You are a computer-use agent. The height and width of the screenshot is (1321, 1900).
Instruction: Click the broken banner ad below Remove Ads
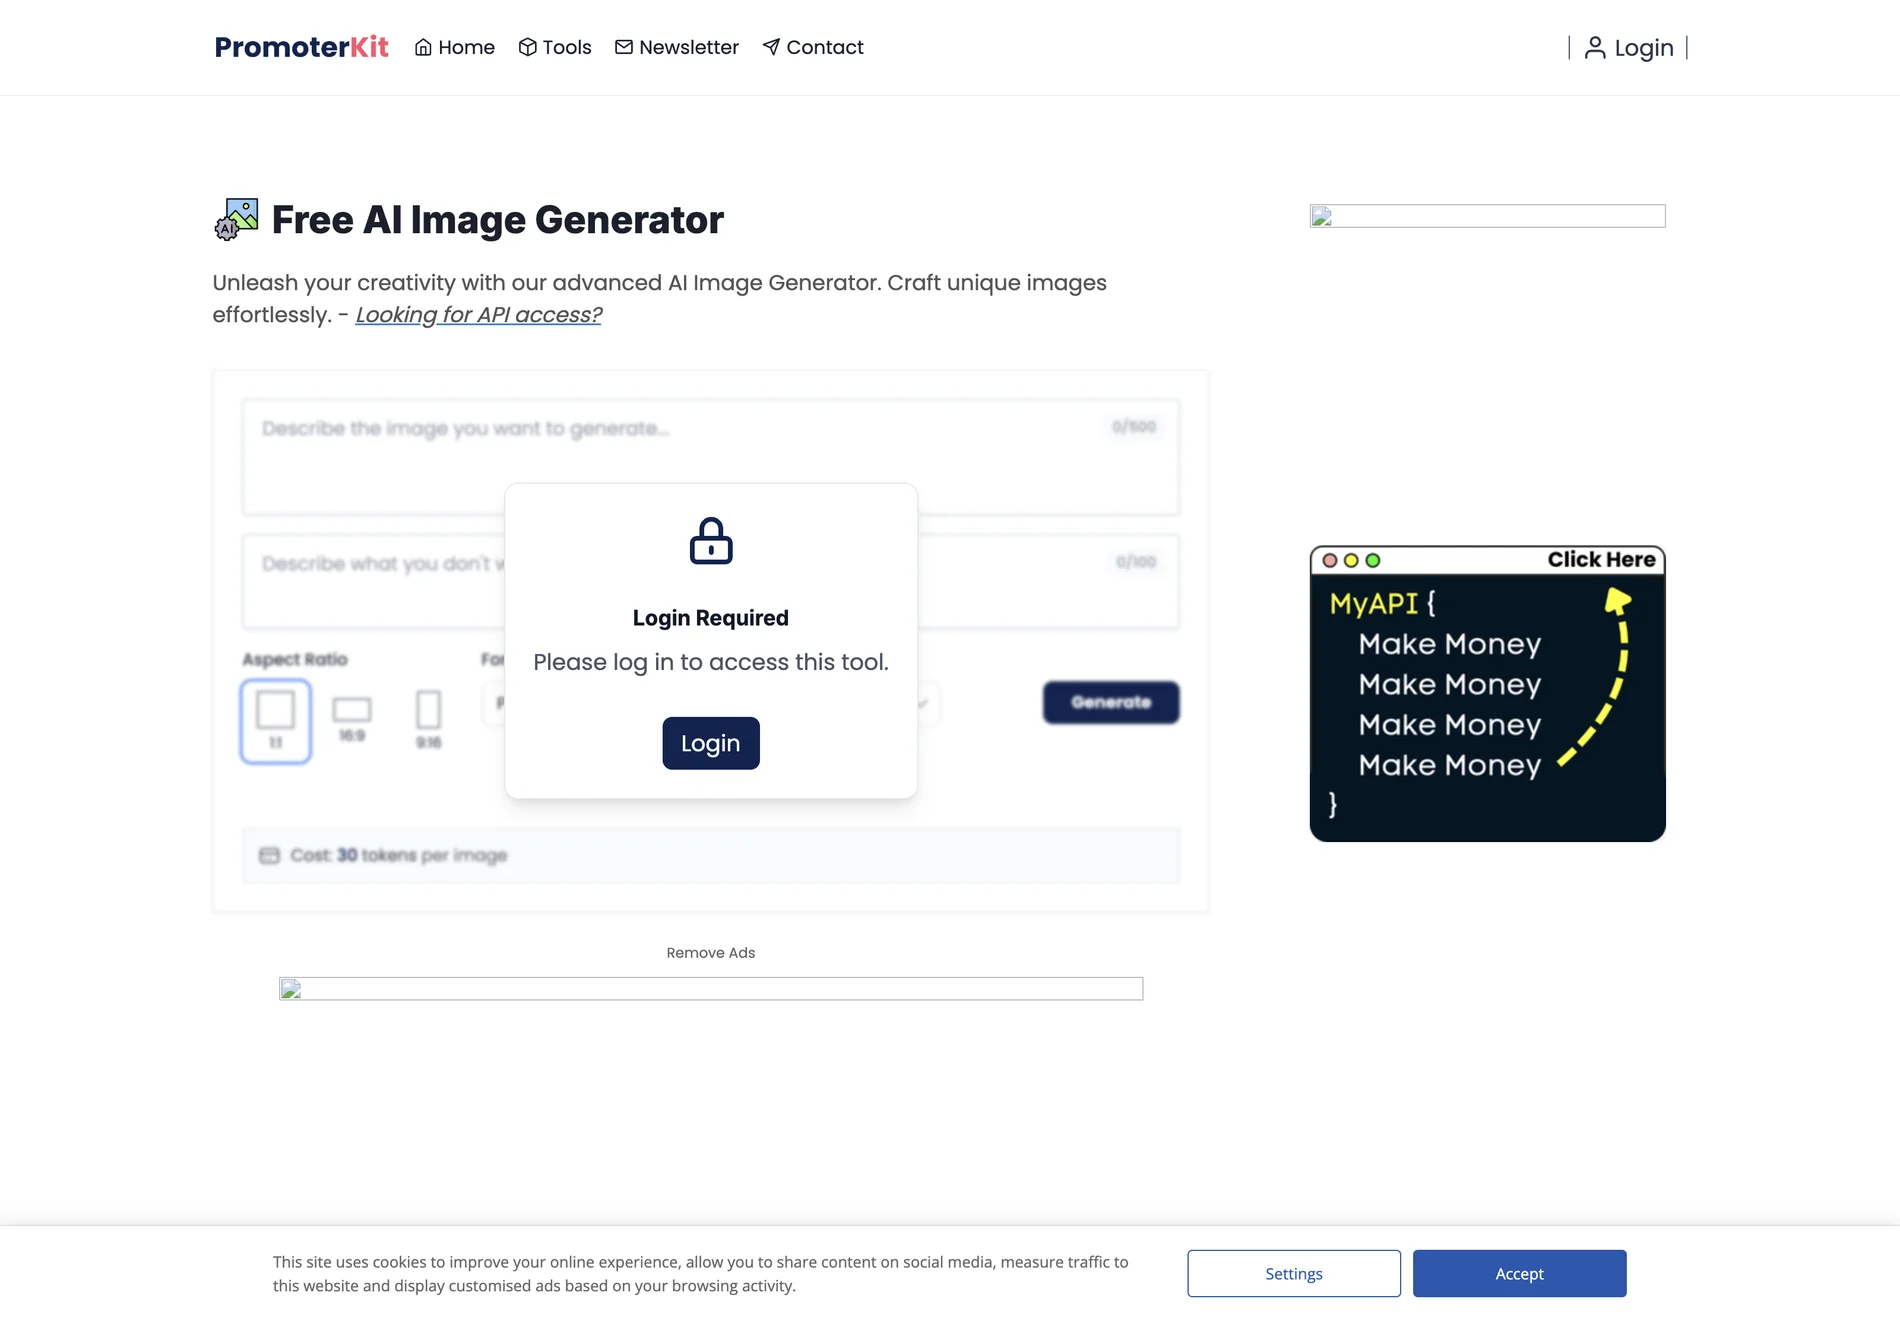pyautogui.click(x=711, y=989)
